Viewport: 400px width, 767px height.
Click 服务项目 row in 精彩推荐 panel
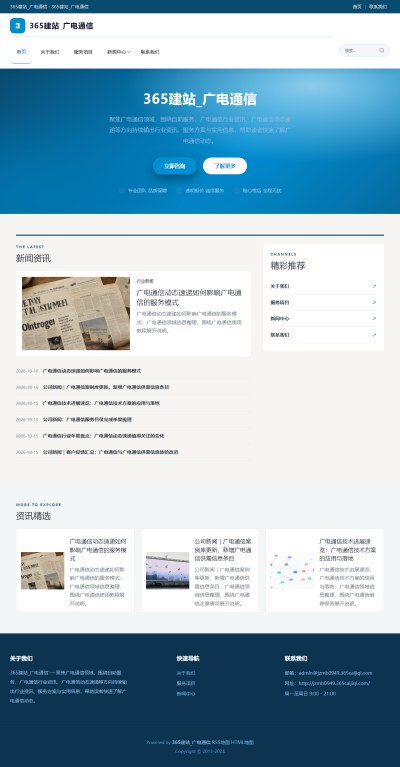323,302
